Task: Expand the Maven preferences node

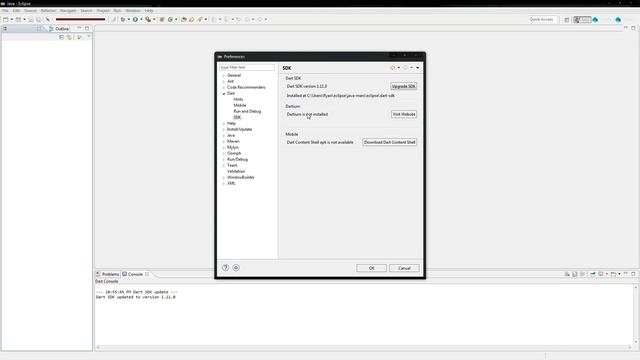Action: click(x=224, y=141)
